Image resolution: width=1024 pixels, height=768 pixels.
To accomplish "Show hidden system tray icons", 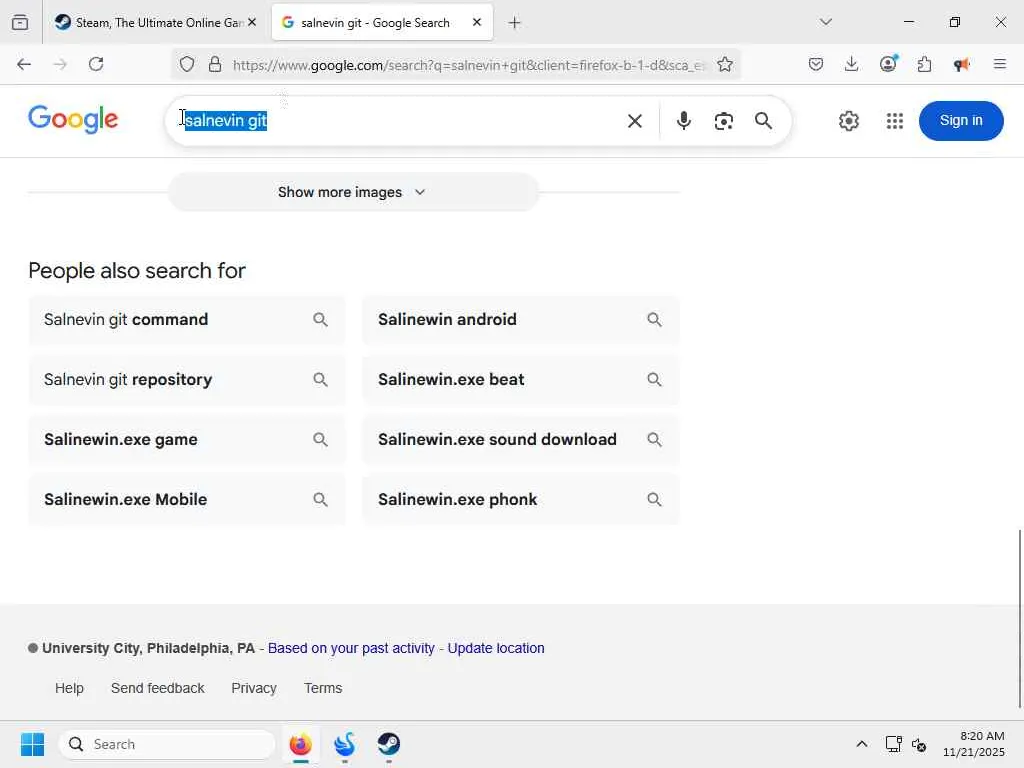I will coord(861,744).
